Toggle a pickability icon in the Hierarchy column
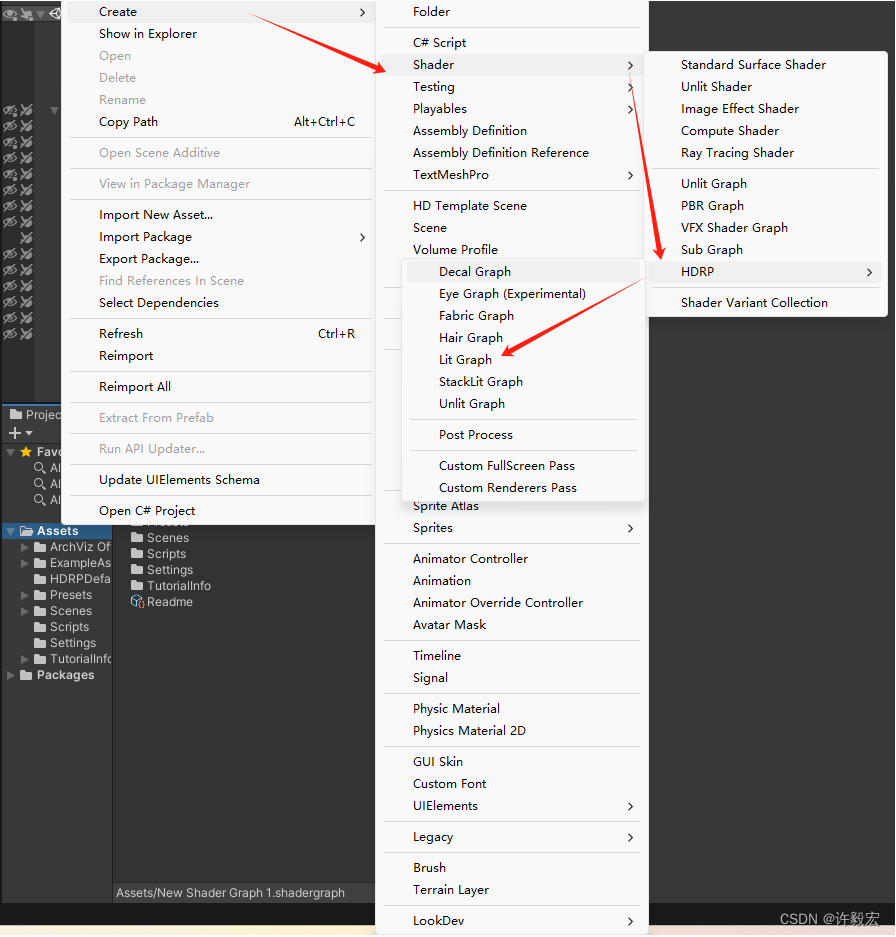The height and width of the screenshot is (937, 896). pos(26,110)
